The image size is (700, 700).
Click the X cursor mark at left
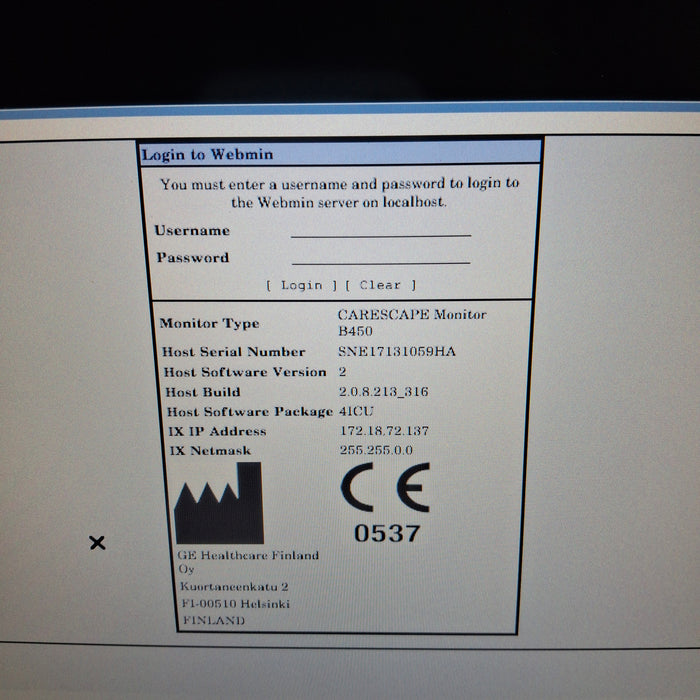[97, 543]
